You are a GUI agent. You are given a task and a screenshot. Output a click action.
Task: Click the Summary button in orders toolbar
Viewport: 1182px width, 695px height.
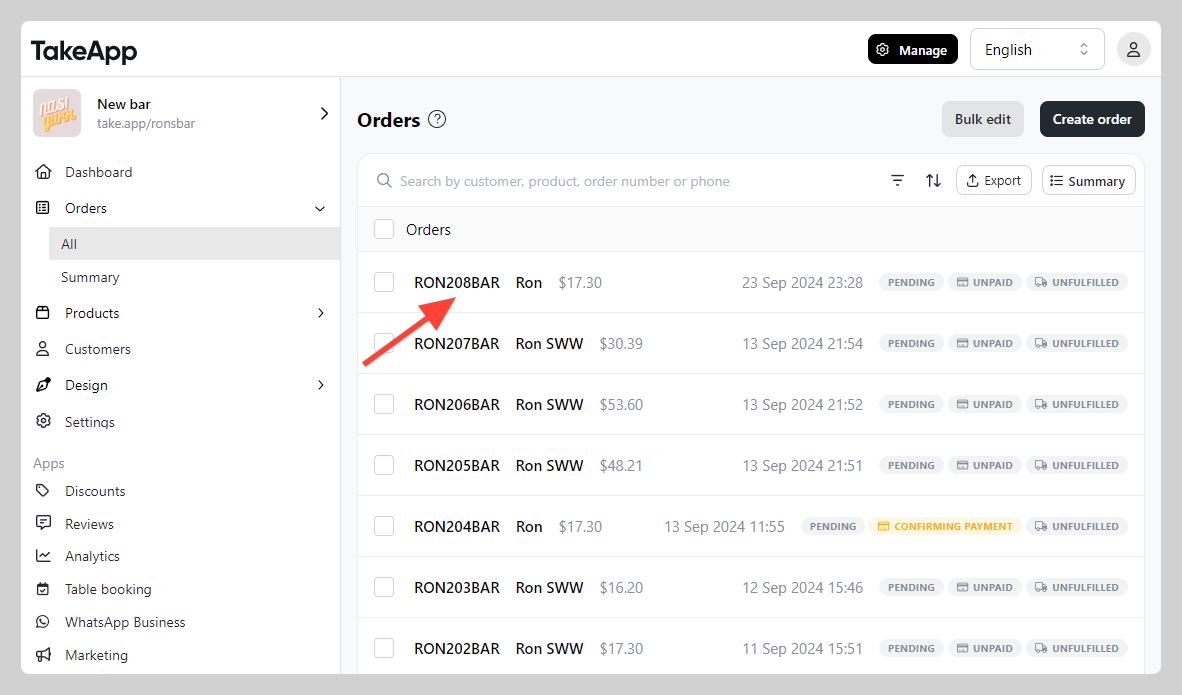(1089, 180)
